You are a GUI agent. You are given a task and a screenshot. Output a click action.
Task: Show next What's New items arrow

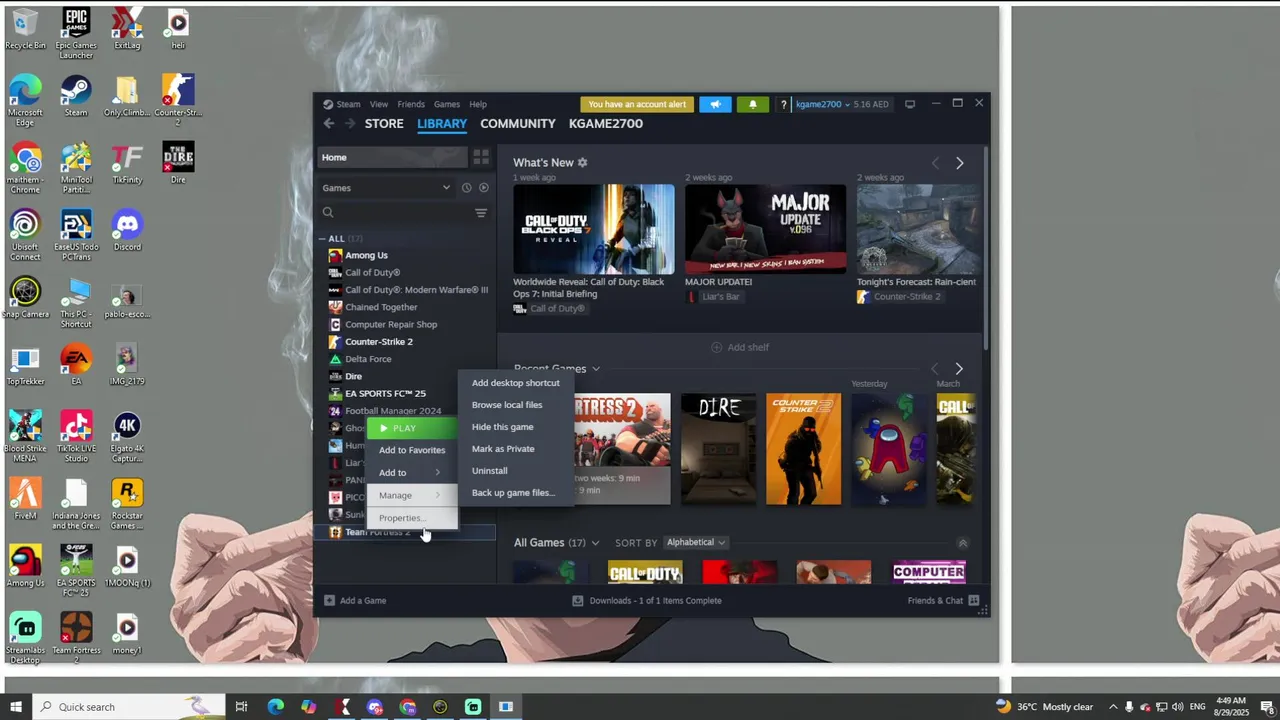[x=959, y=163]
